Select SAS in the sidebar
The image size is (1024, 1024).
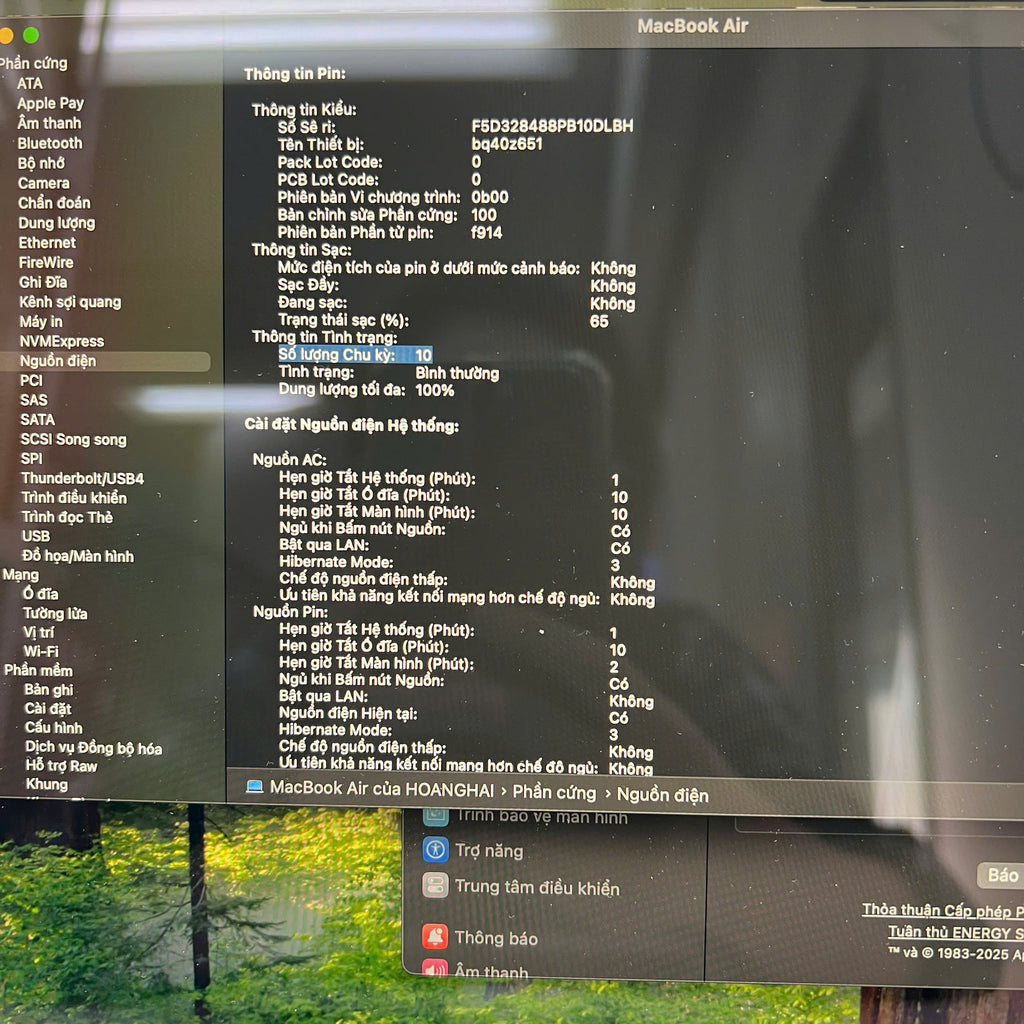33,400
